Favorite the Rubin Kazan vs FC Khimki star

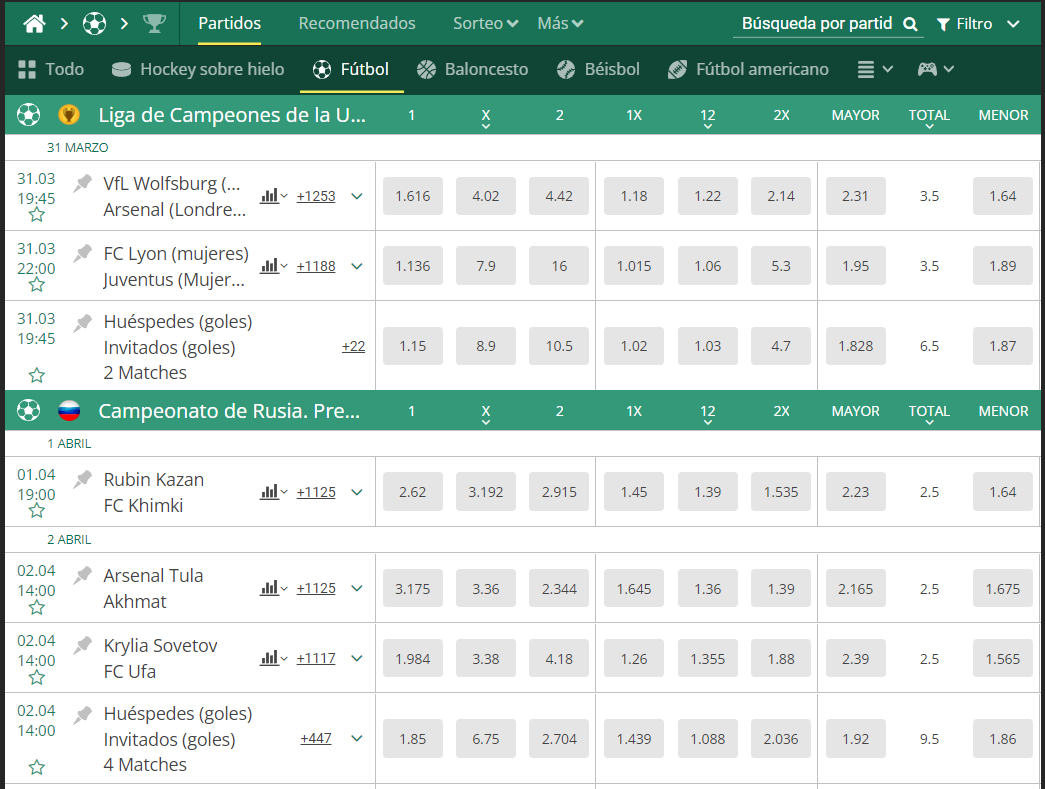pyautogui.click(x=37, y=510)
